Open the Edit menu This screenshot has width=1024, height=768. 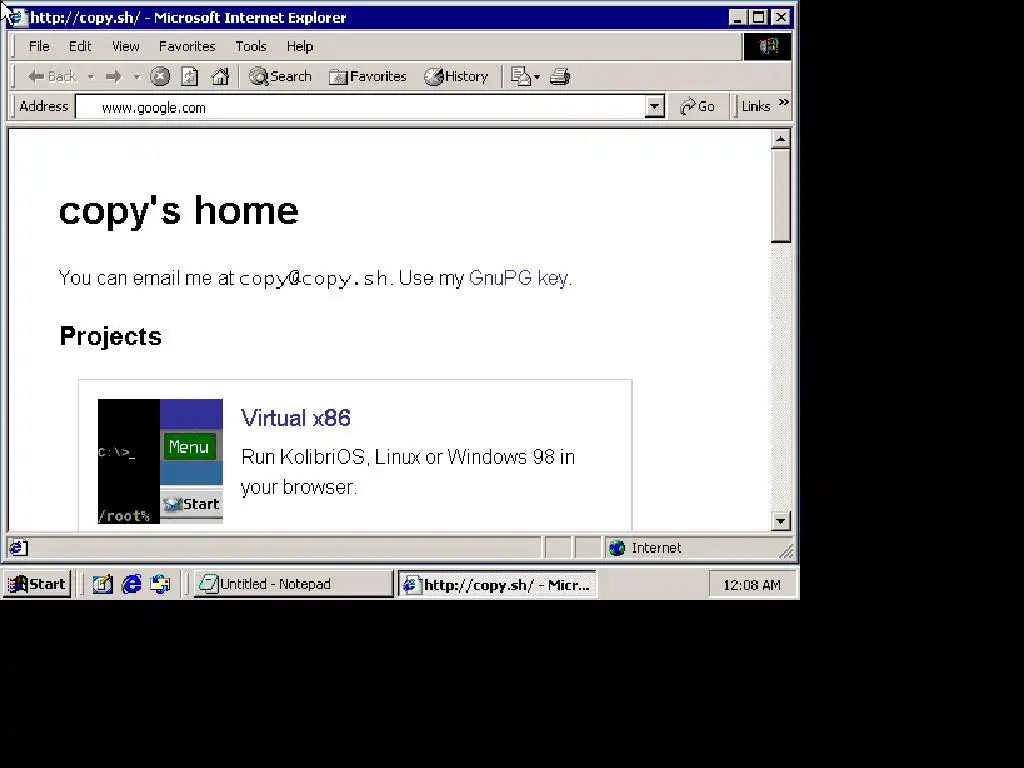click(80, 46)
